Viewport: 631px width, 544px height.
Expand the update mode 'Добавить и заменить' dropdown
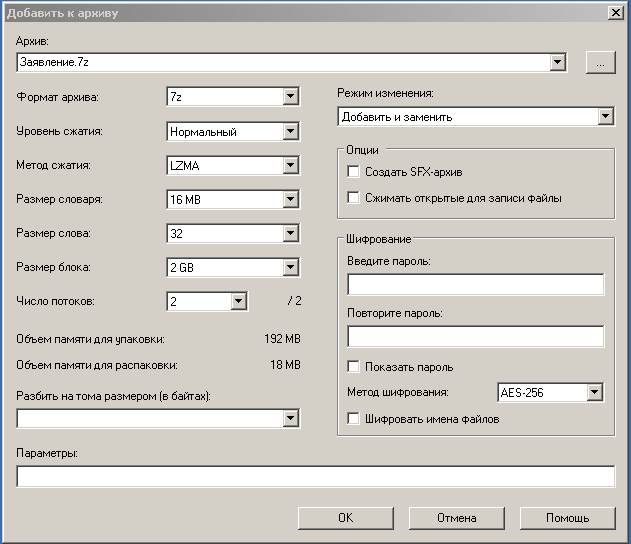point(476,117)
